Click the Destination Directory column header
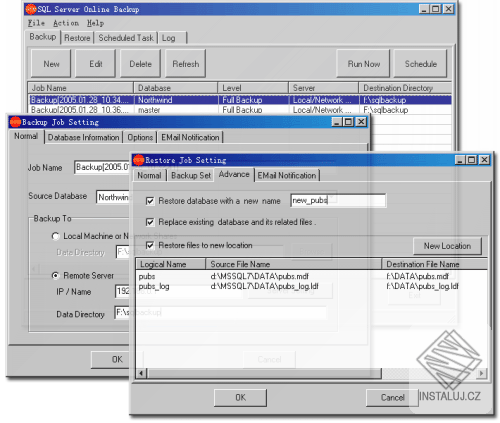Image resolution: width=500 pixels, height=423 pixels. click(x=405, y=88)
